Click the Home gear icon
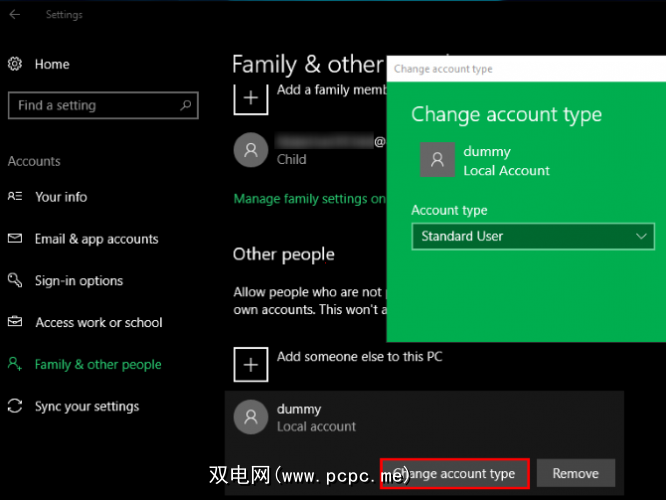The width and height of the screenshot is (666, 500). pyautogui.click(x=15, y=64)
